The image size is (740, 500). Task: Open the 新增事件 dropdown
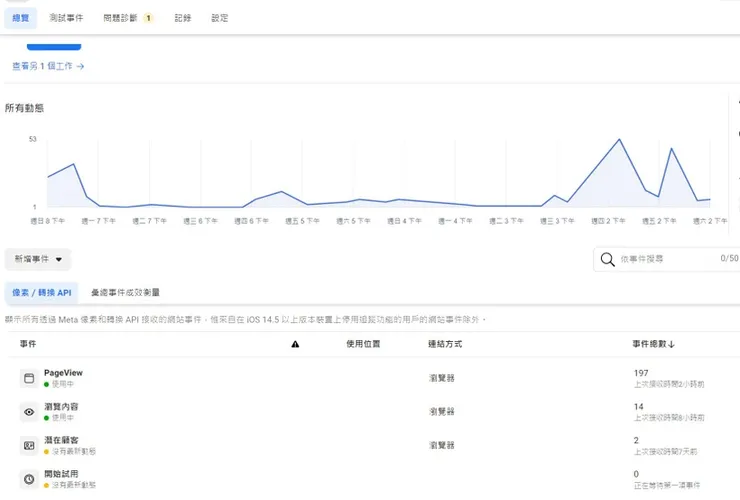[x=38, y=259]
